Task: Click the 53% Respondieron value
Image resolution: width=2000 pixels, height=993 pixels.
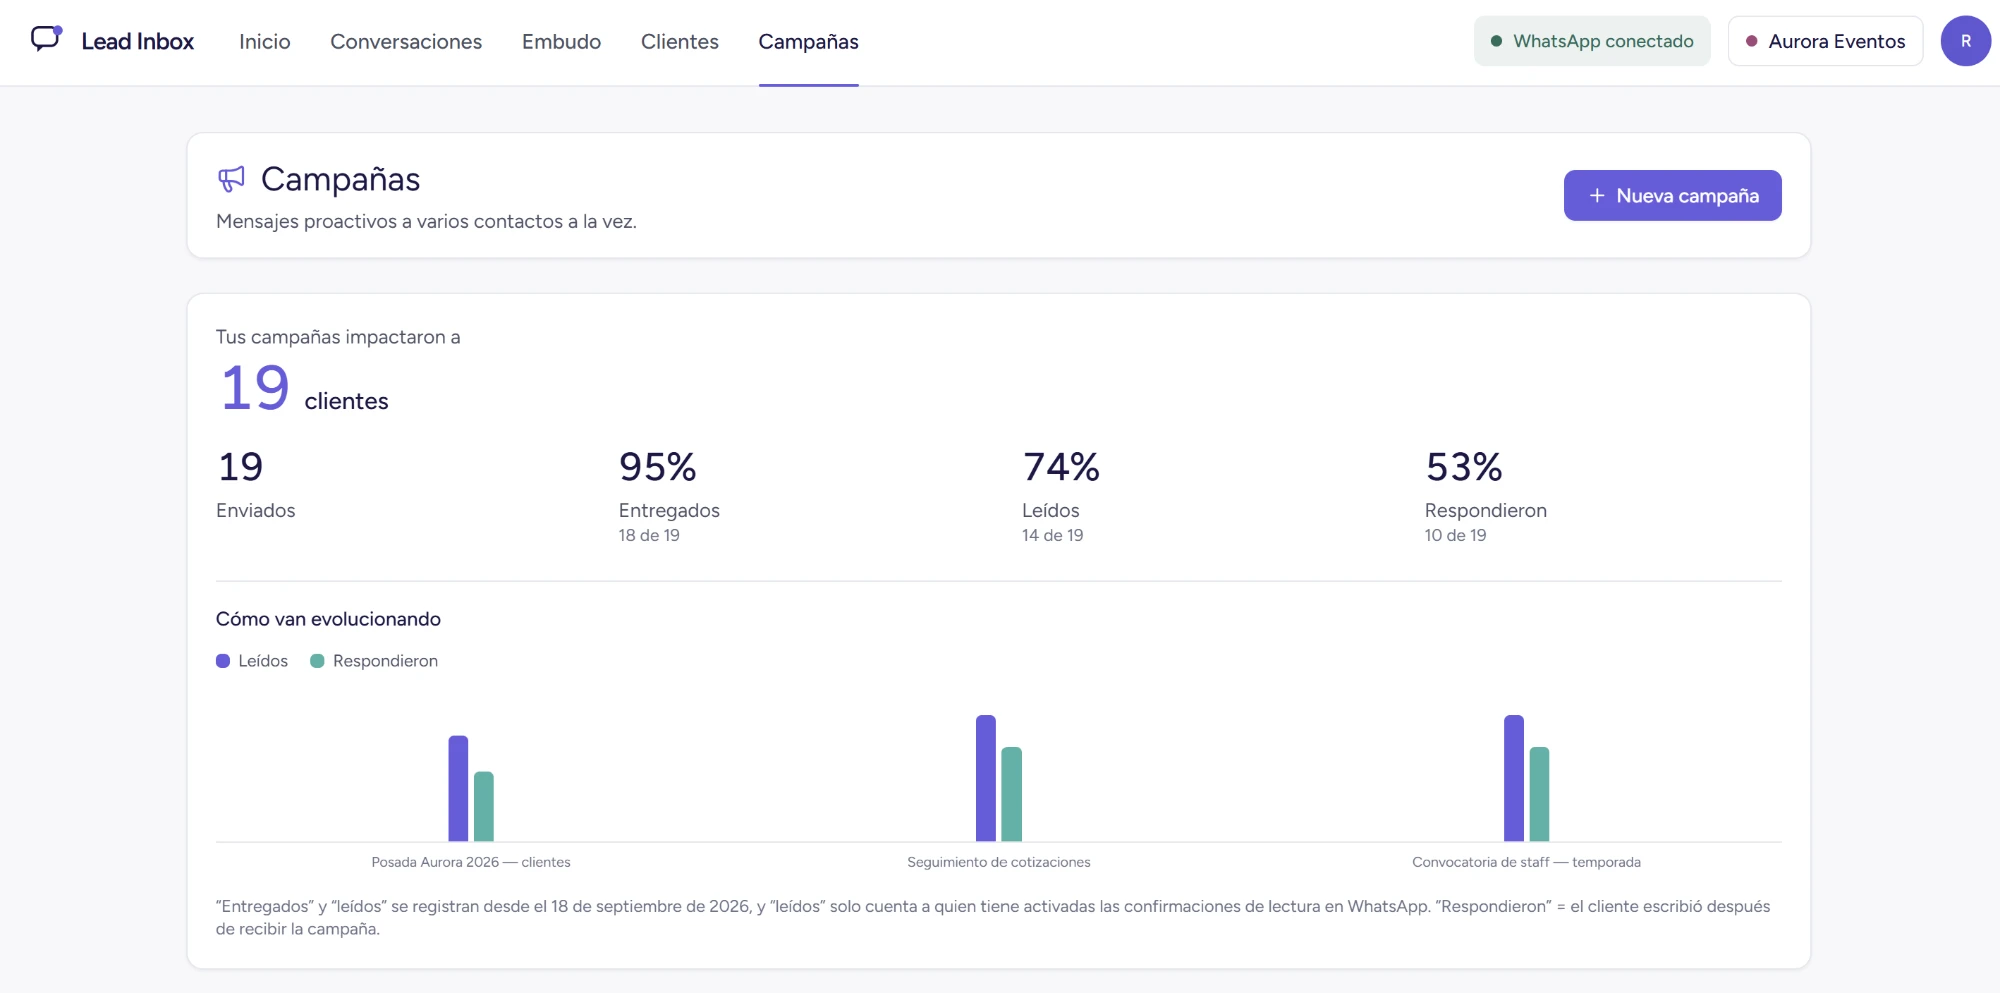Action: 1464,467
